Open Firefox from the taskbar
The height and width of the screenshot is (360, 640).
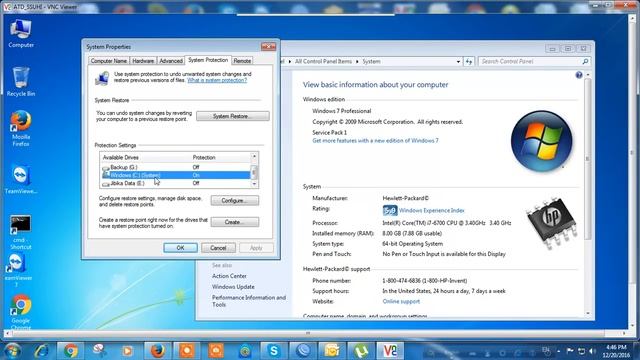point(158,351)
